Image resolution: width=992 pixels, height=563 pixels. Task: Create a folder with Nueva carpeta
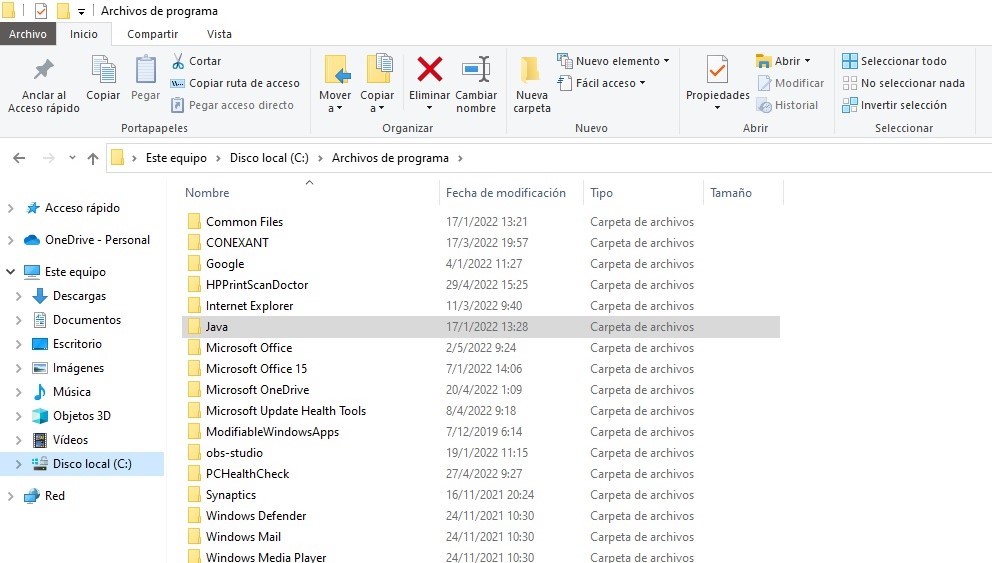click(531, 85)
